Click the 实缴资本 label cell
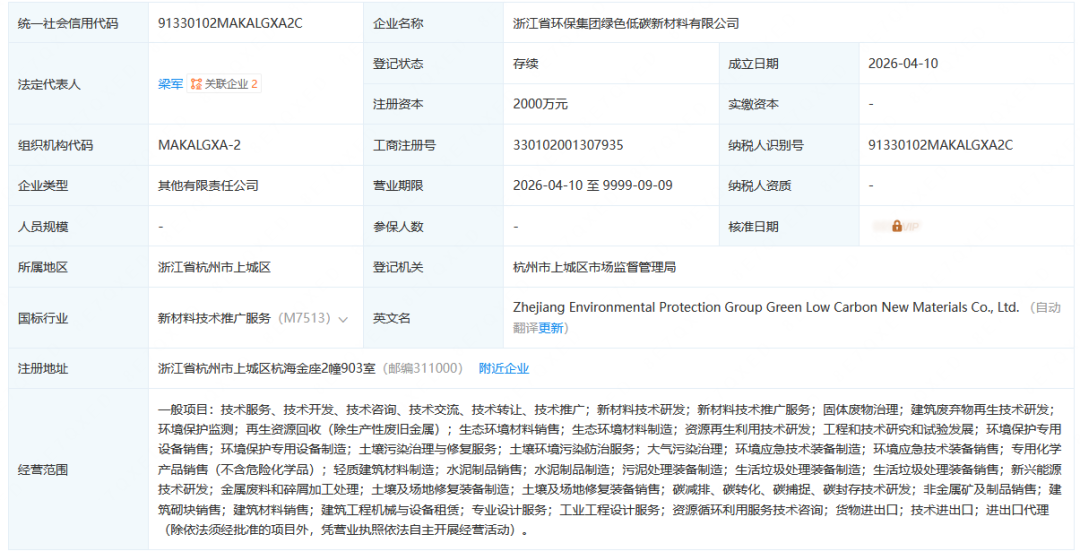The width and height of the screenshot is (1080, 560). point(789,104)
